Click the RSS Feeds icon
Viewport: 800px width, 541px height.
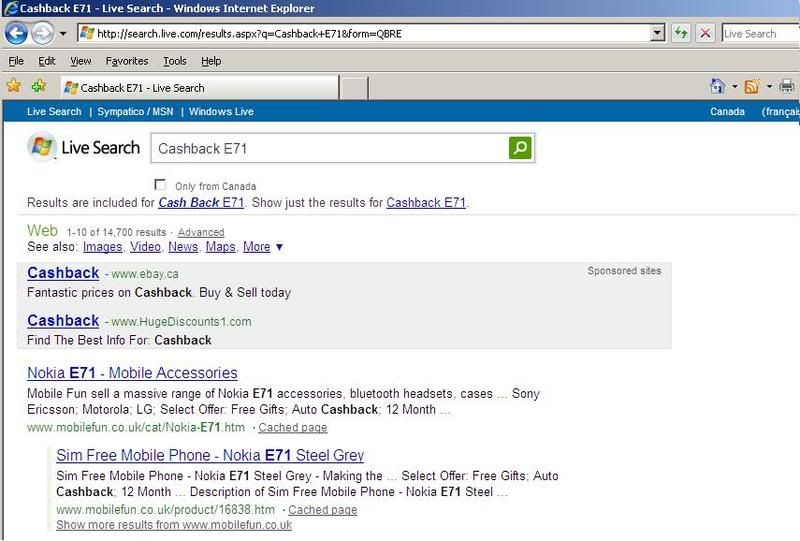pyautogui.click(x=752, y=86)
